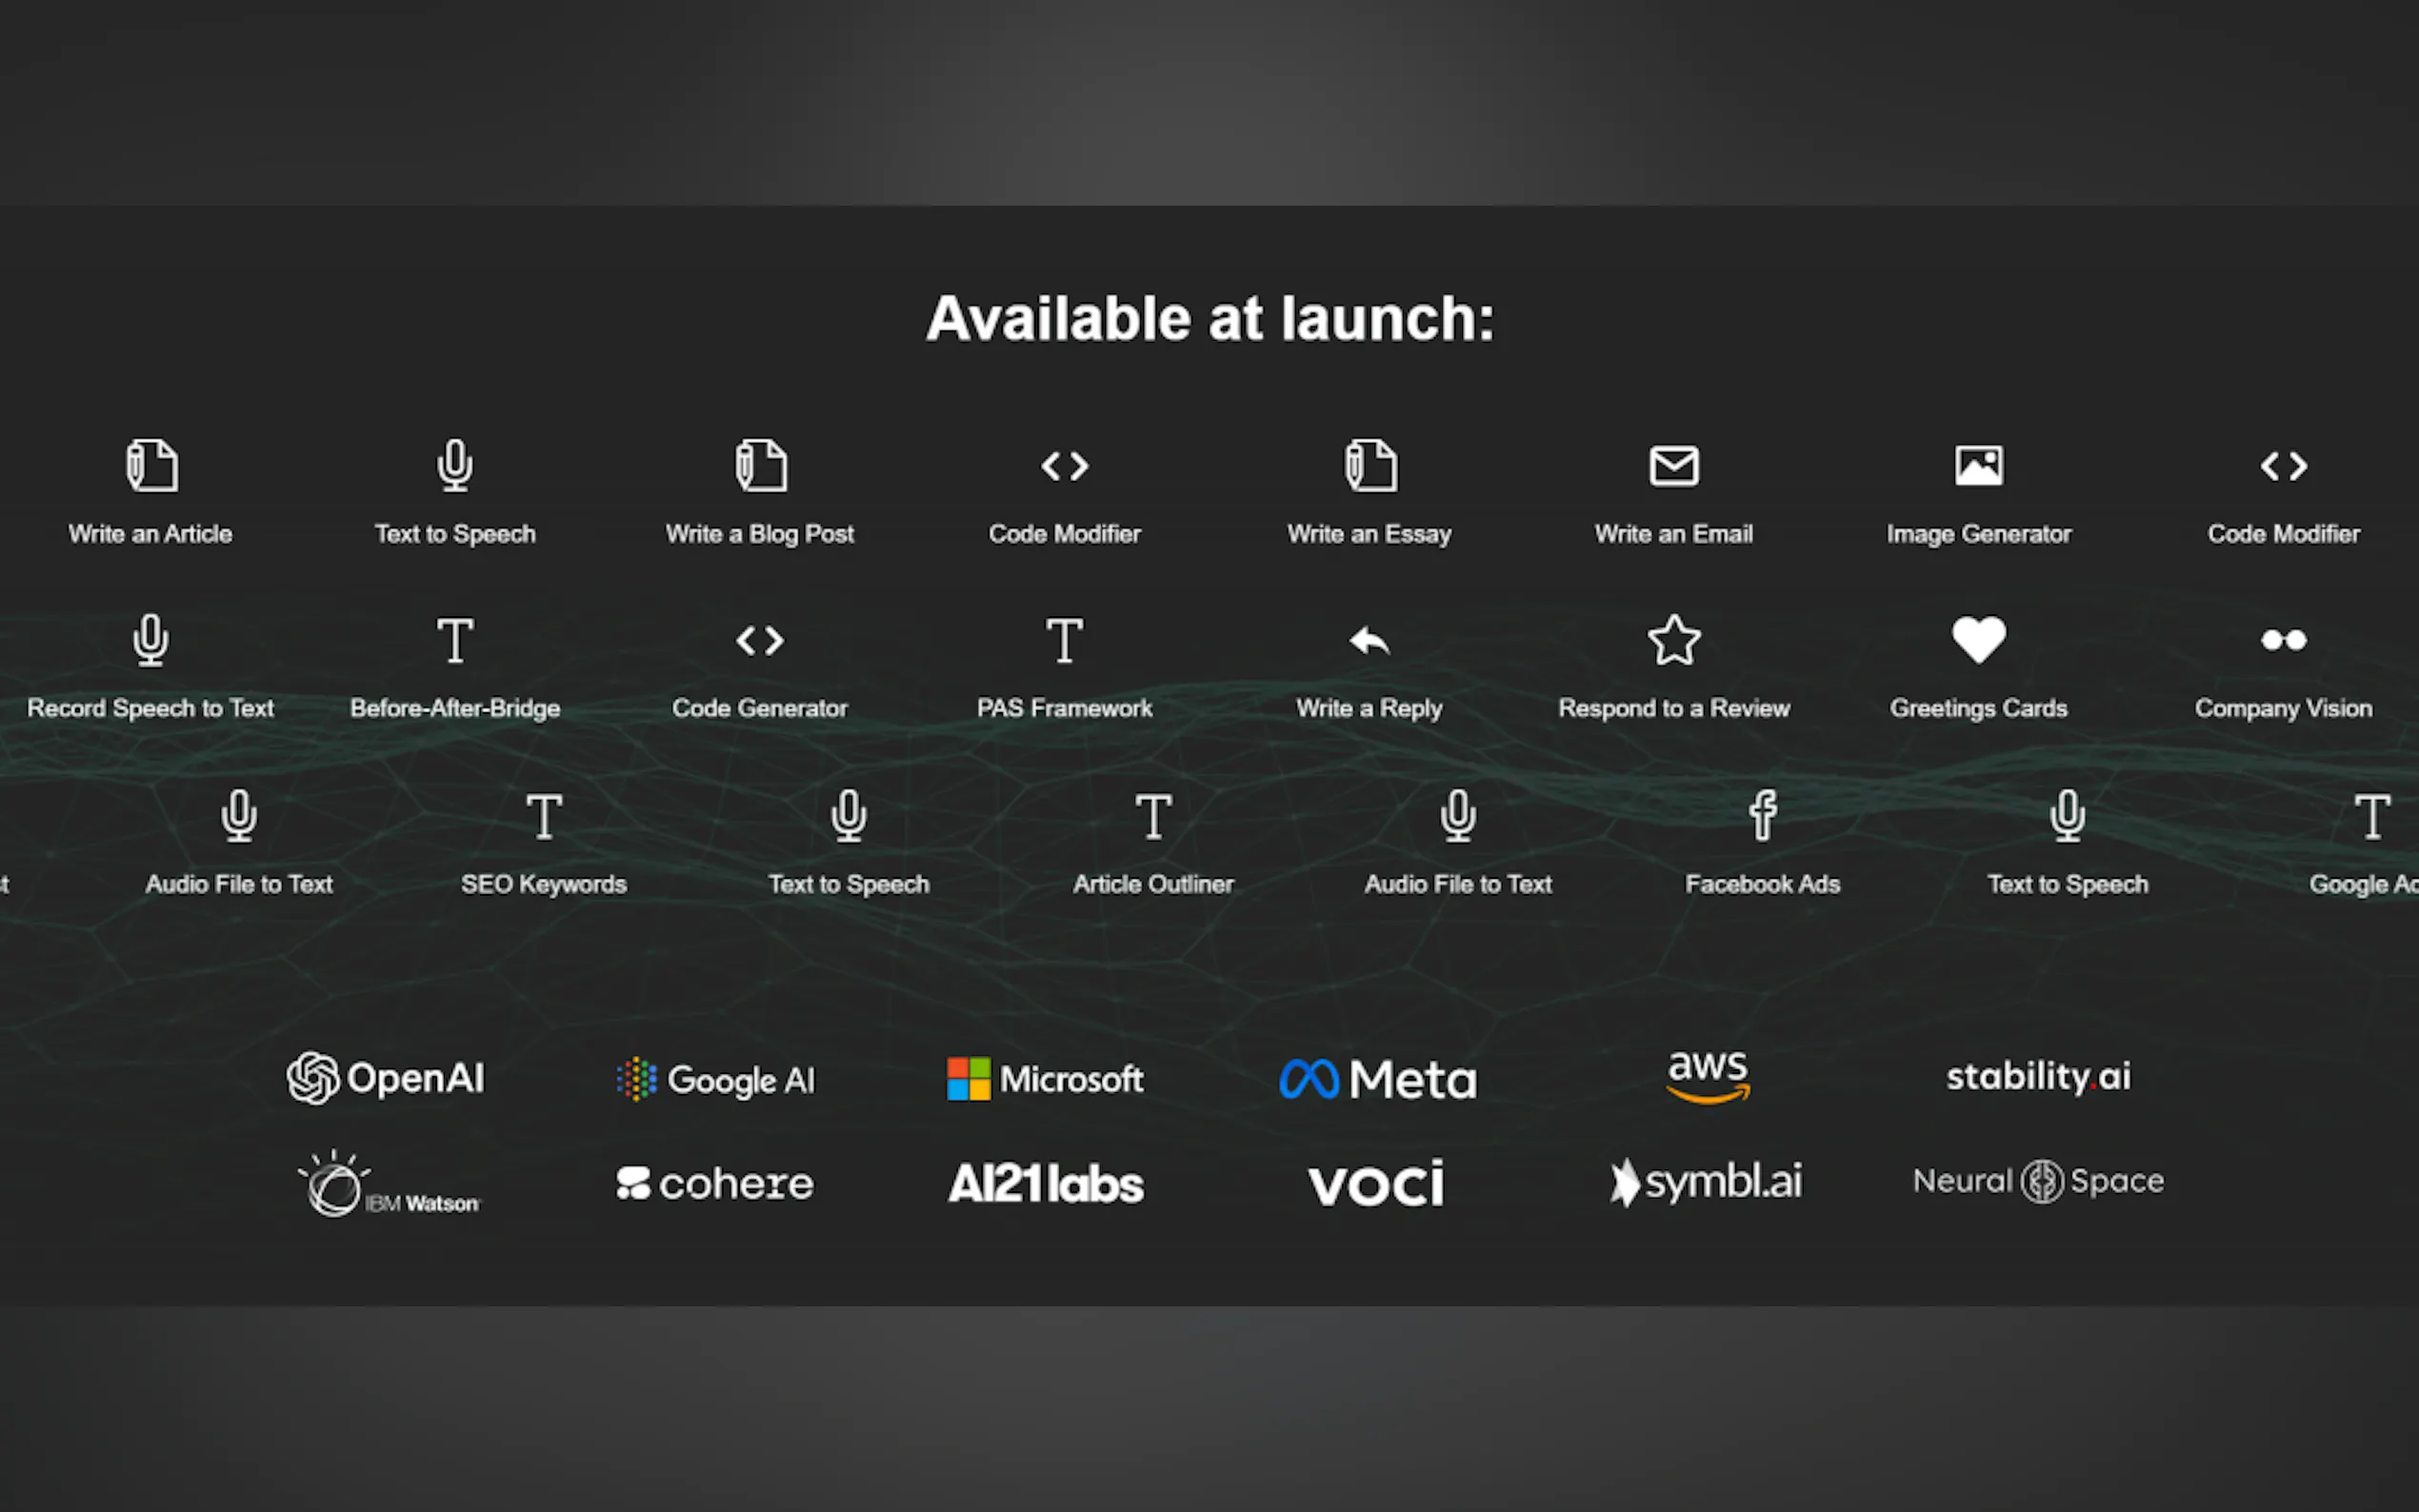Click the document icon above Write an Essay
Image resolution: width=2419 pixels, height=1512 pixels.
coord(1370,465)
